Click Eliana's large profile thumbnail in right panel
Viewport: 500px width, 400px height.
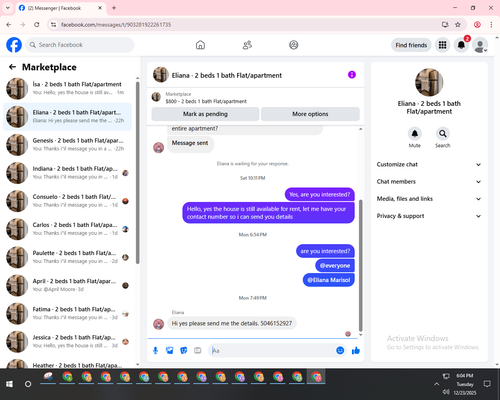429,82
